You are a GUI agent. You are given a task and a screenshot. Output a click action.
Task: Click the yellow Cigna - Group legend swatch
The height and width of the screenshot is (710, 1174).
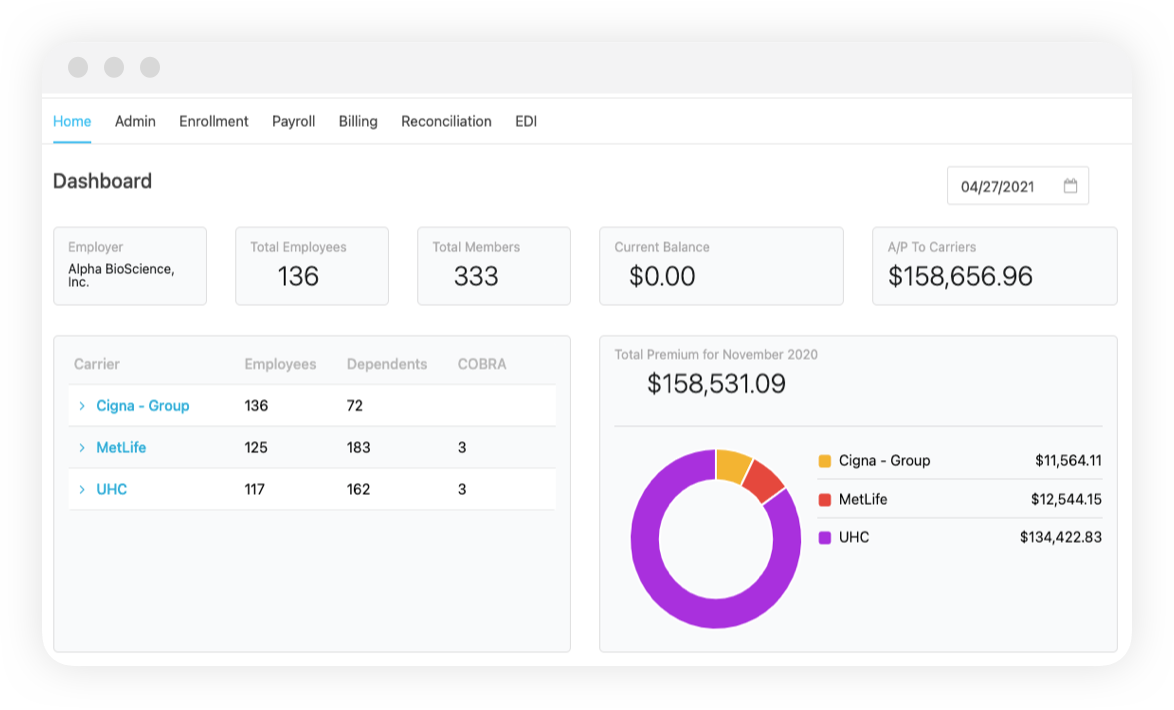tap(823, 460)
